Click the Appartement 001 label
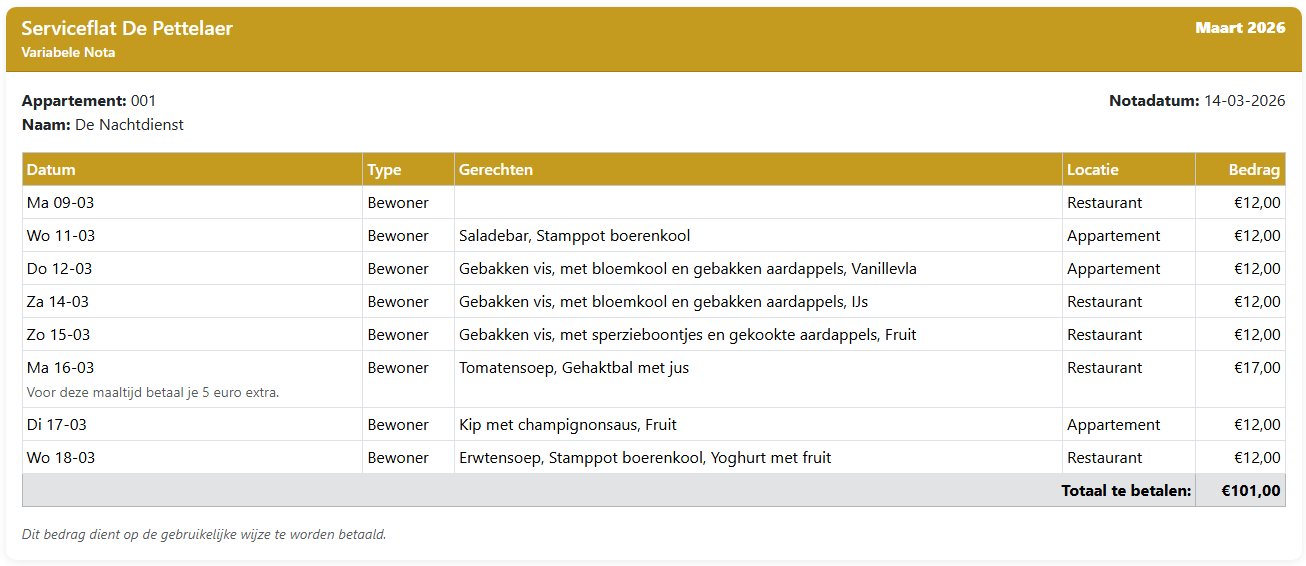This screenshot has height=566, width=1306. [x=89, y=101]
